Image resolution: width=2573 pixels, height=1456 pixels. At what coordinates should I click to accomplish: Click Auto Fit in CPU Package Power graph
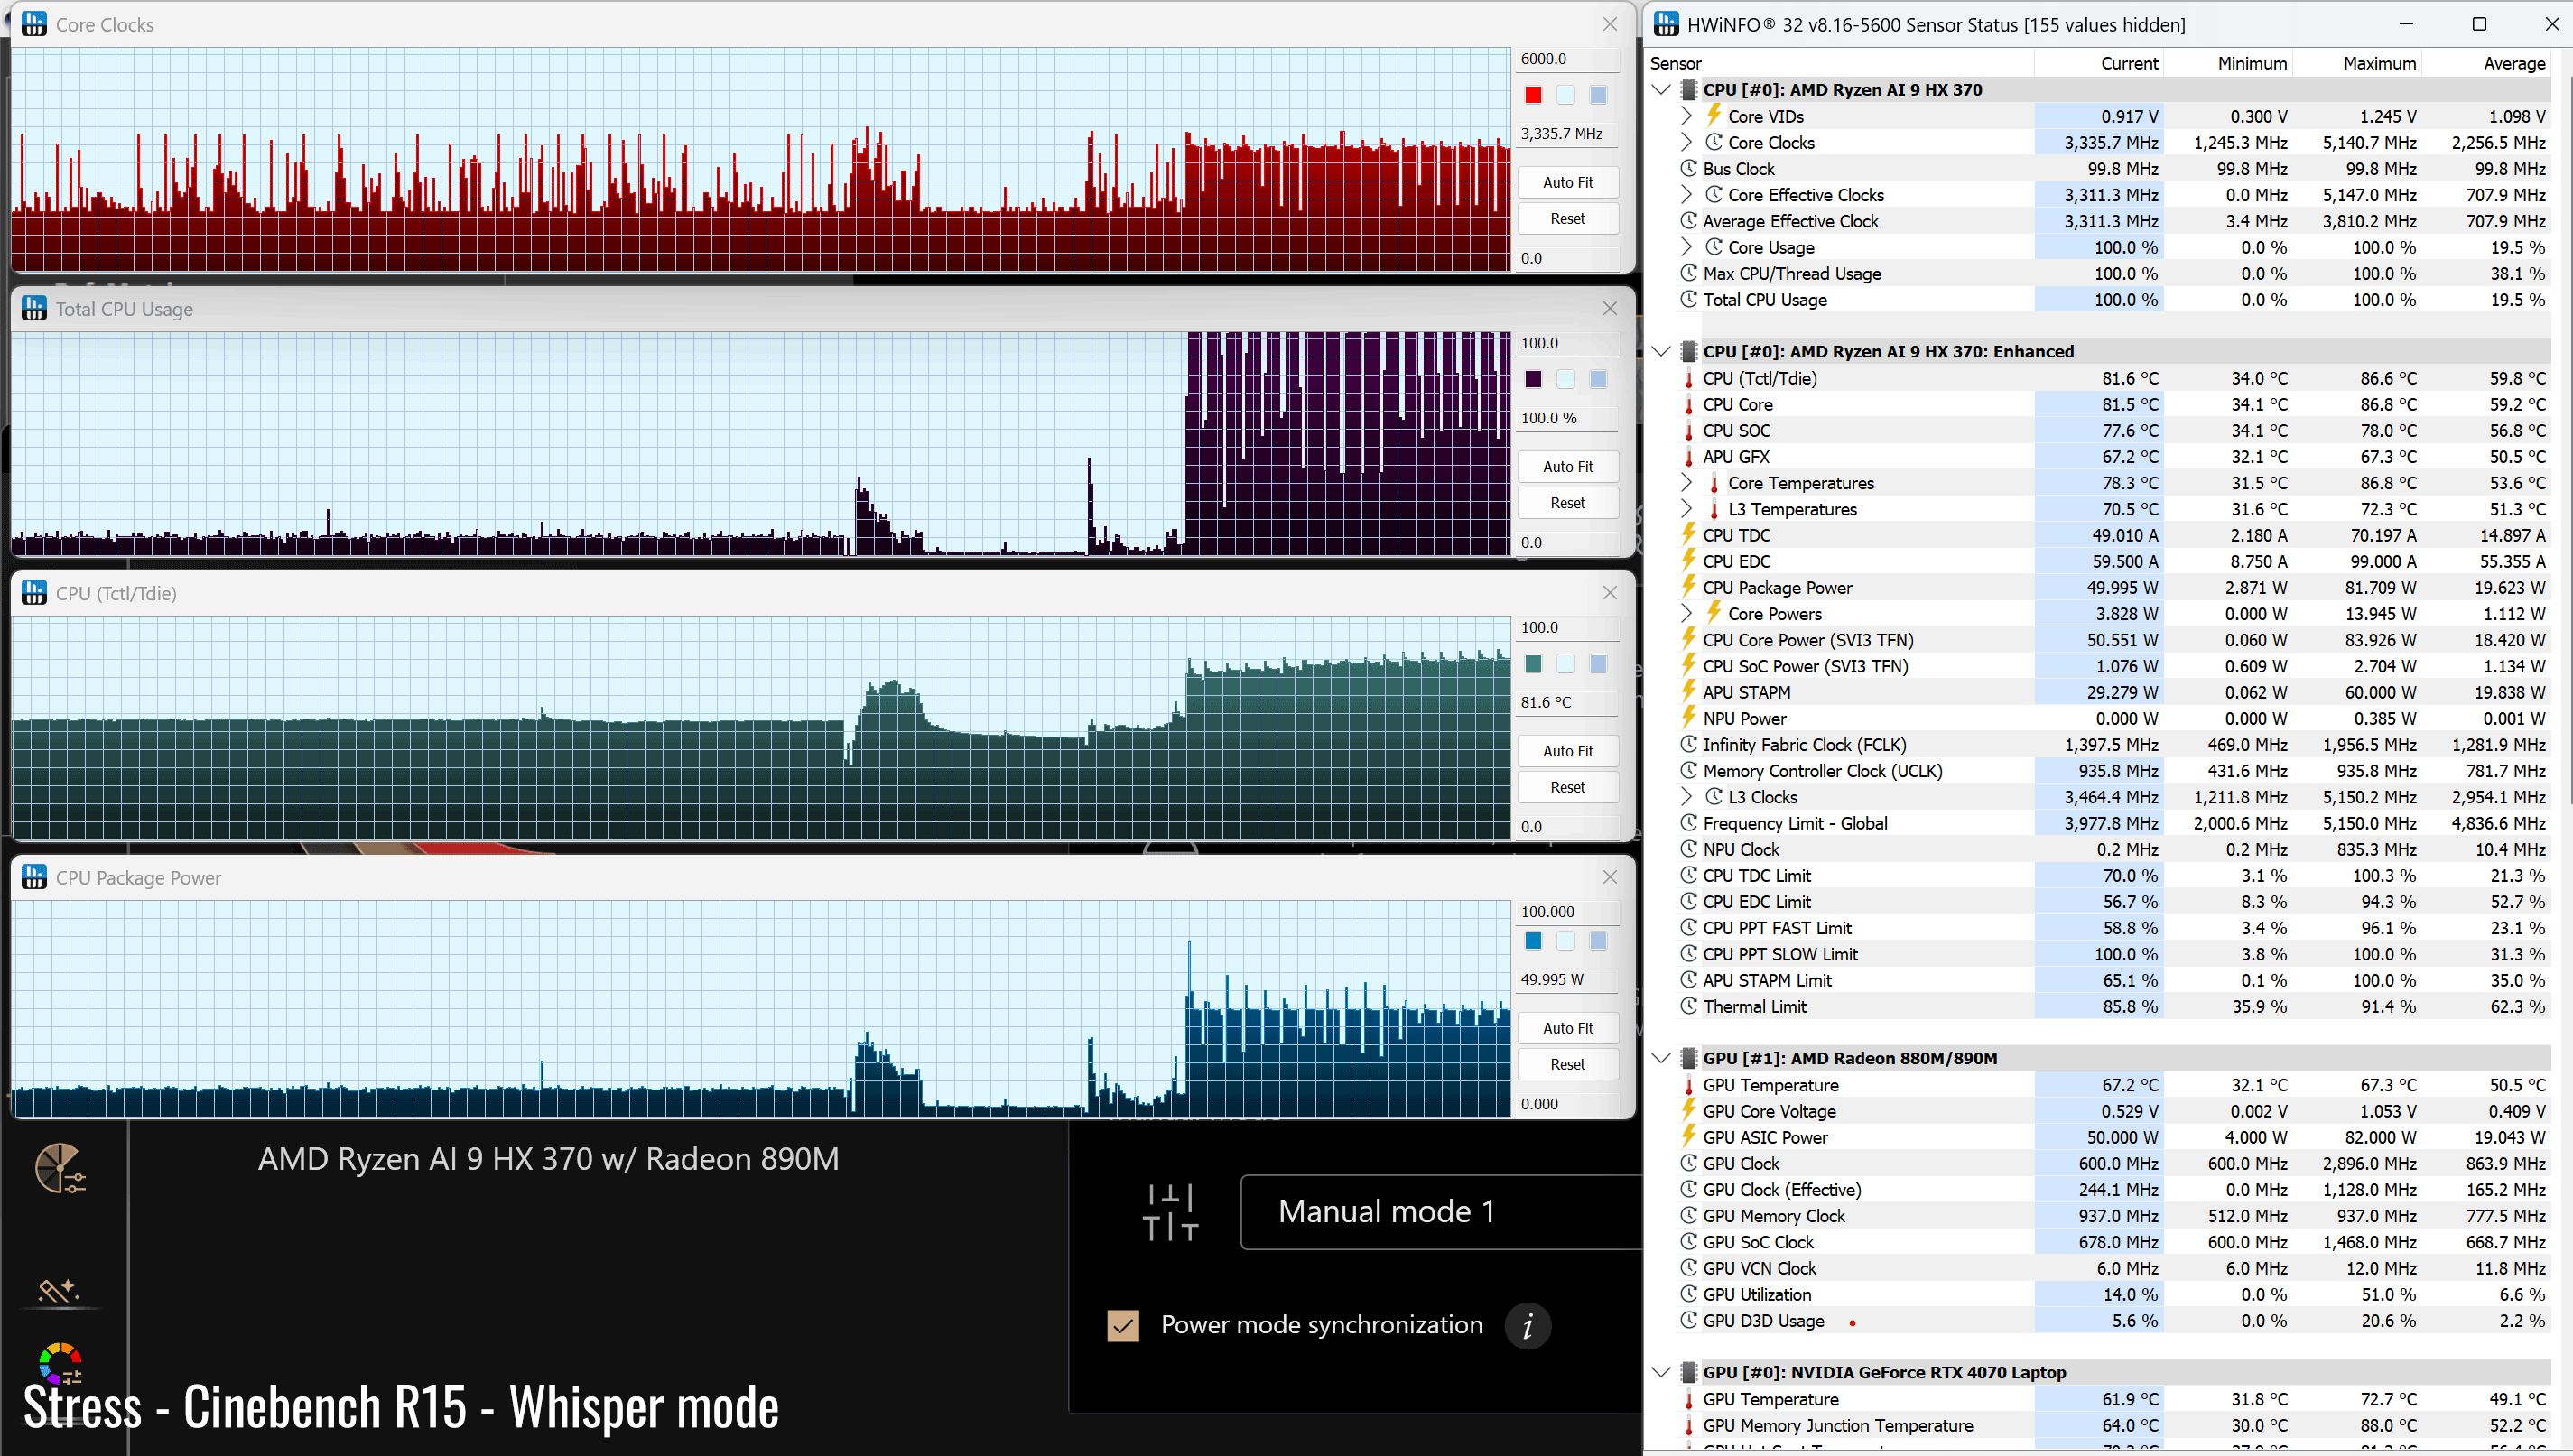(x=1567, y=1027)
